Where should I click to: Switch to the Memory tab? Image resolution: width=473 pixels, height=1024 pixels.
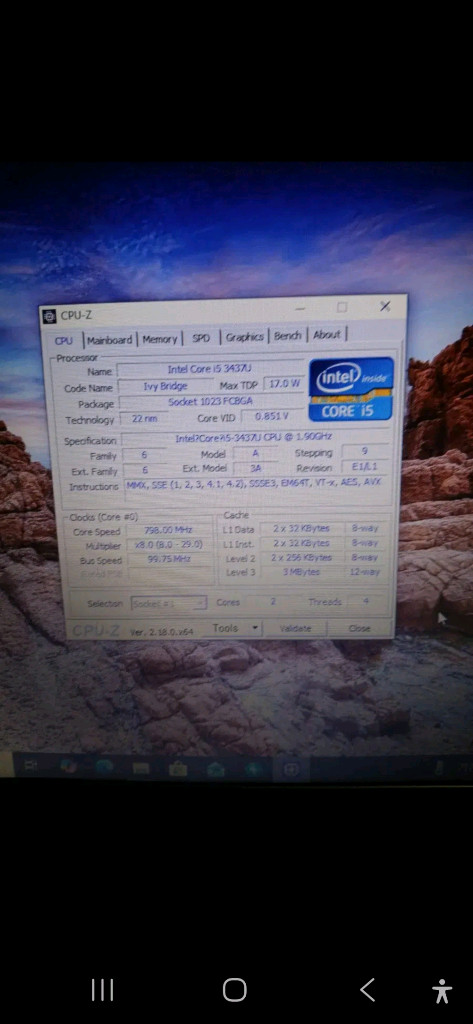click(x=160, y=339)
